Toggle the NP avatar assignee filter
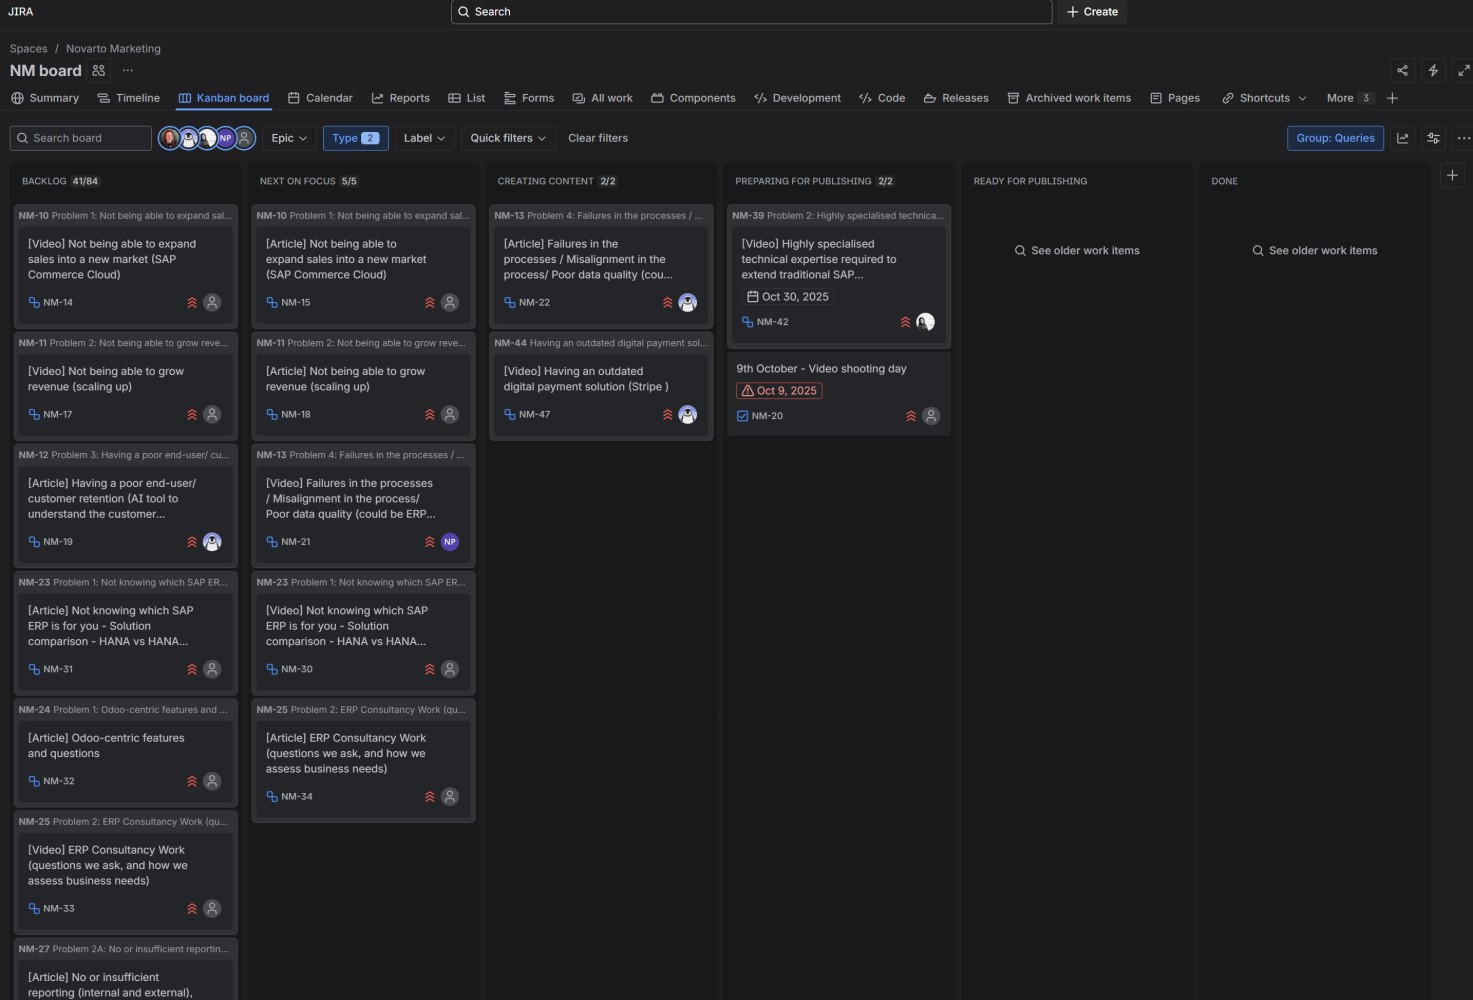This screenshot has height=1000, width=1473. coord(226,138)
